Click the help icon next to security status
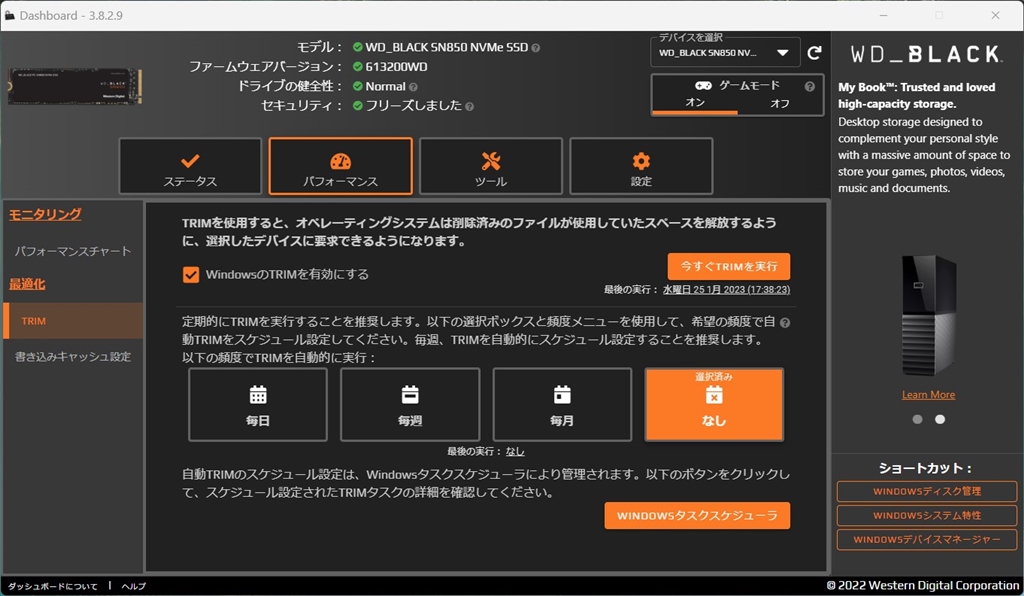 coord(469,106)
